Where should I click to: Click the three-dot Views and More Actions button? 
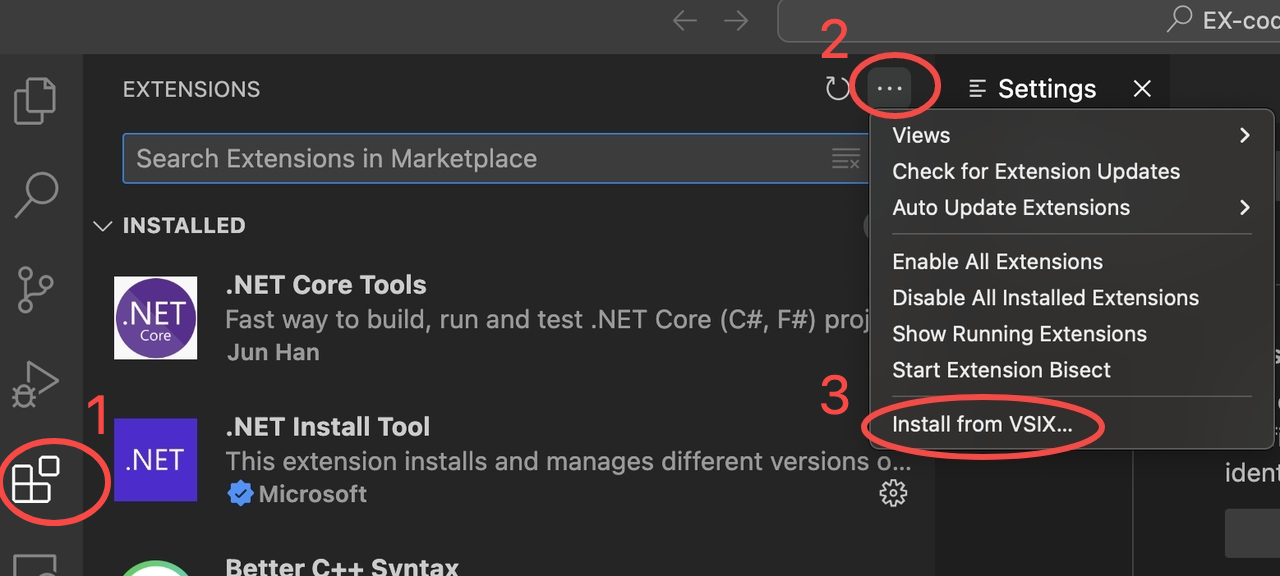889,89
